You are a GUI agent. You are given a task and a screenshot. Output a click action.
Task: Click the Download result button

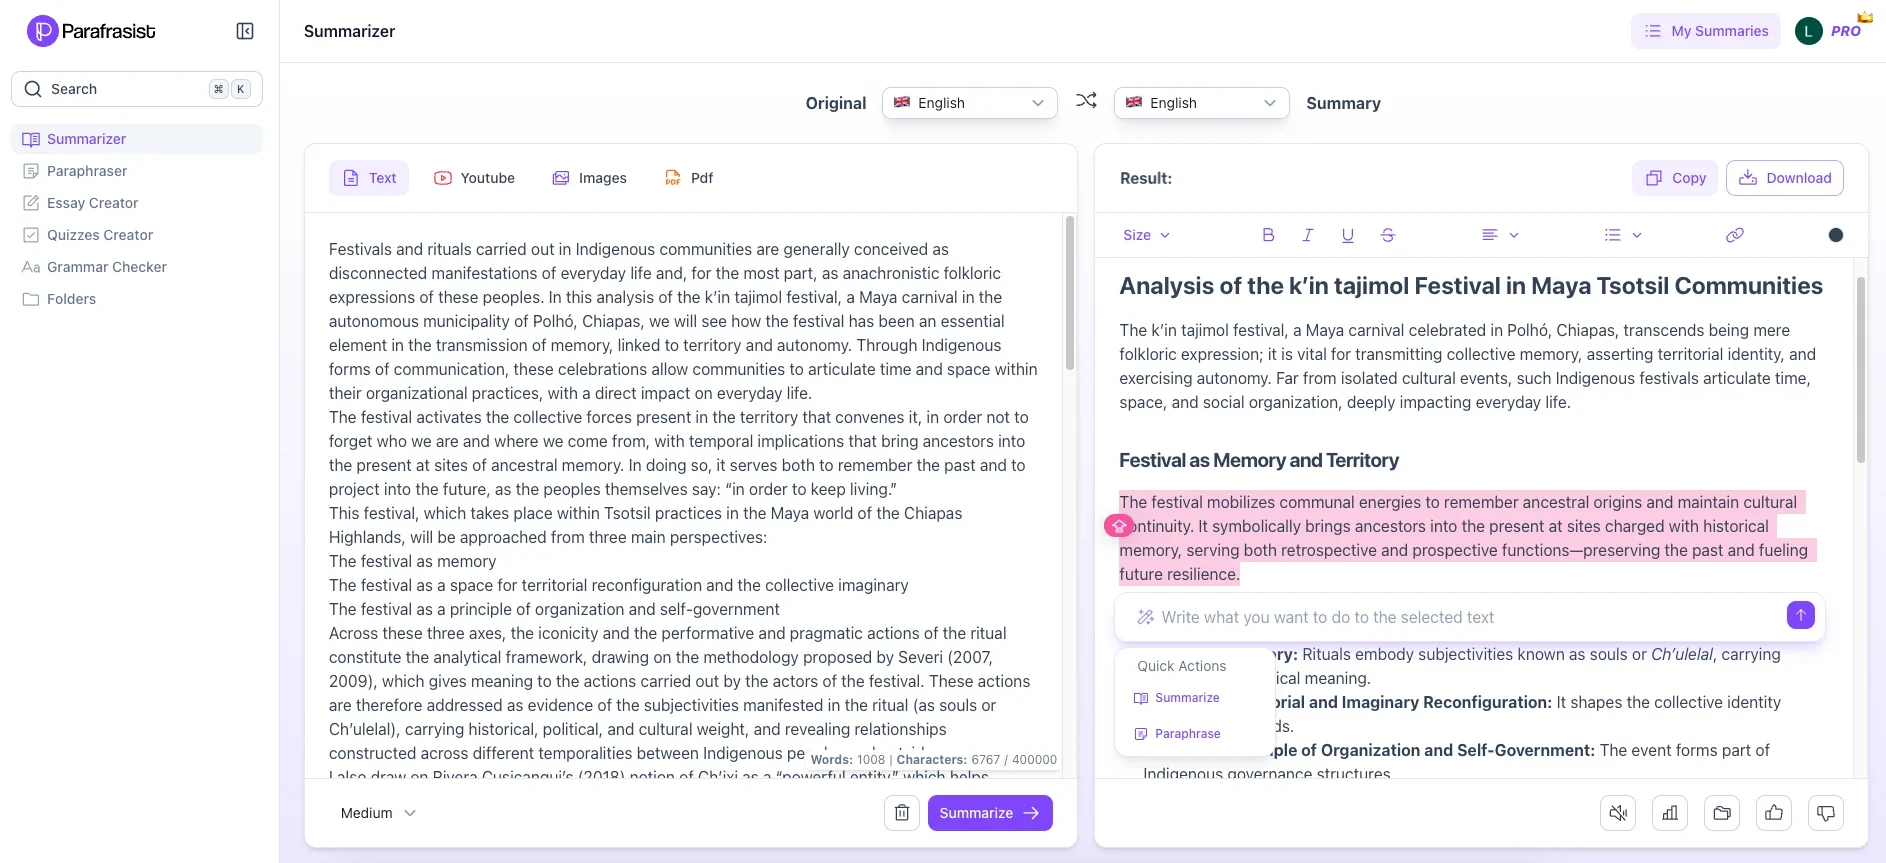1785,178
